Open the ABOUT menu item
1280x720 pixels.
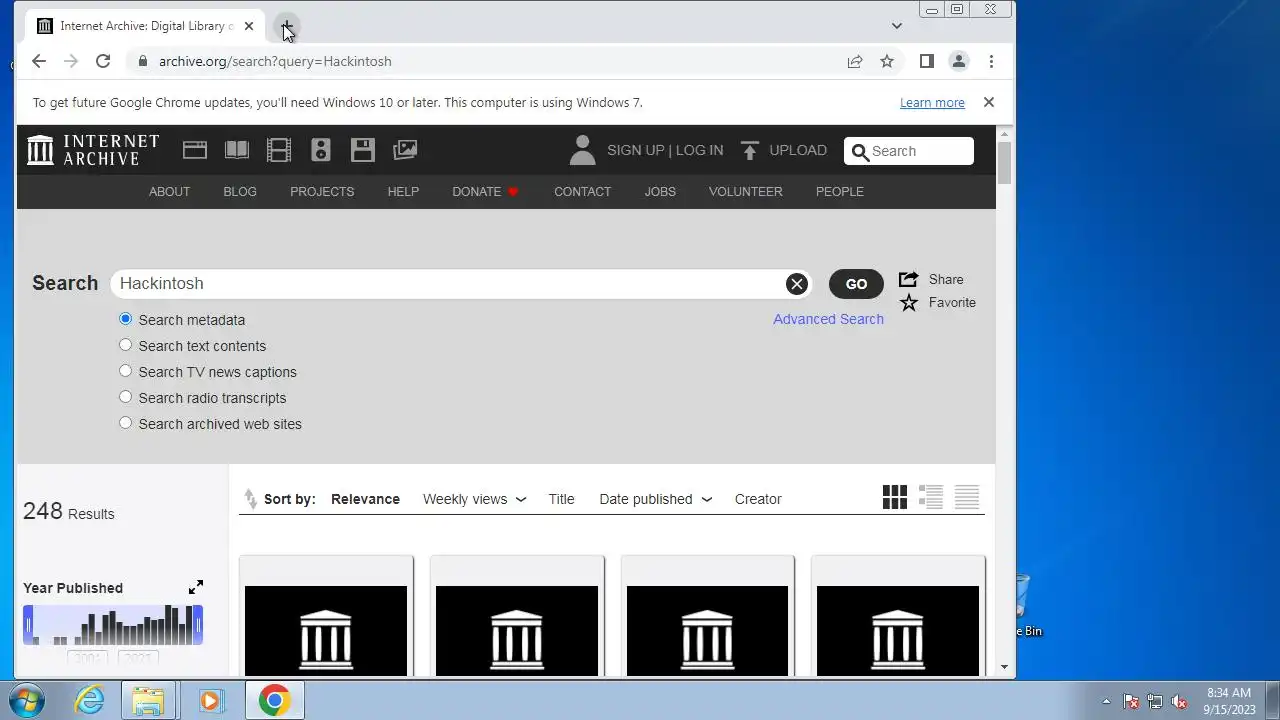coord(169,192)
